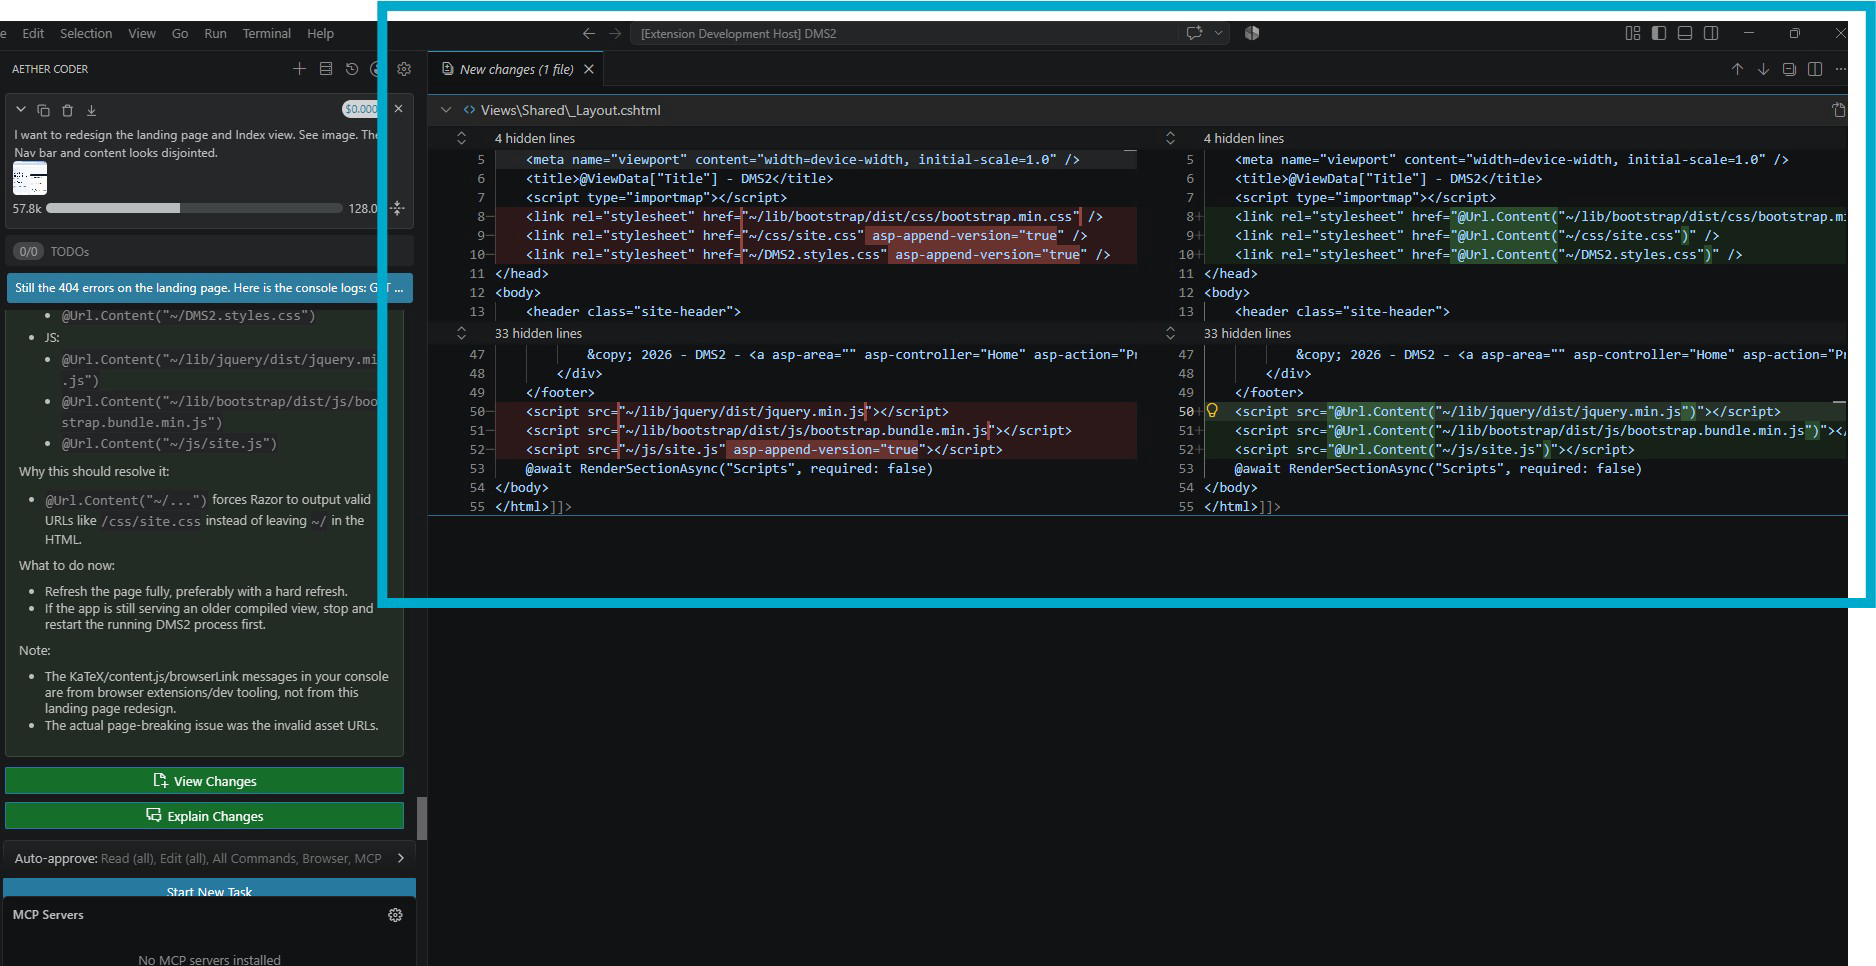Expand the TODOs 0/0 row

tap(209, 251)
